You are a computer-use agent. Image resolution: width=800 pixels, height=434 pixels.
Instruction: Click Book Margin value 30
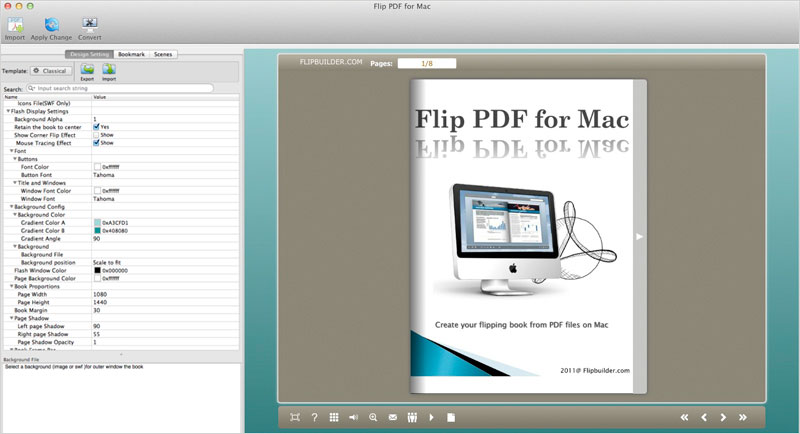tap(96, 310)
